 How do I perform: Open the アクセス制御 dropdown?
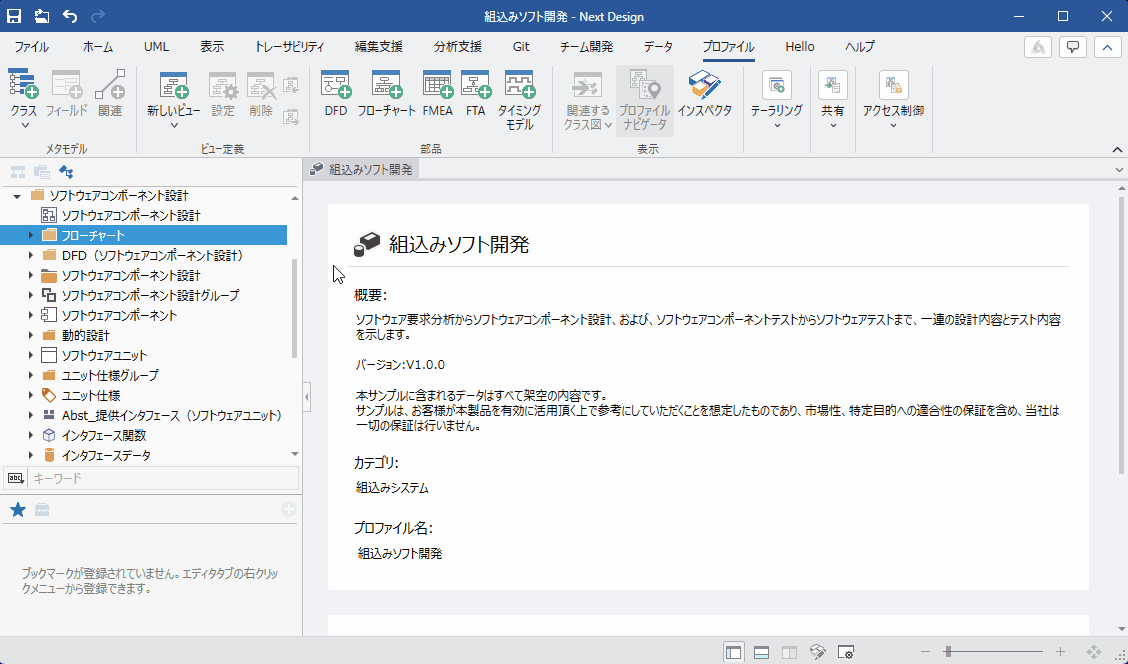893,100
